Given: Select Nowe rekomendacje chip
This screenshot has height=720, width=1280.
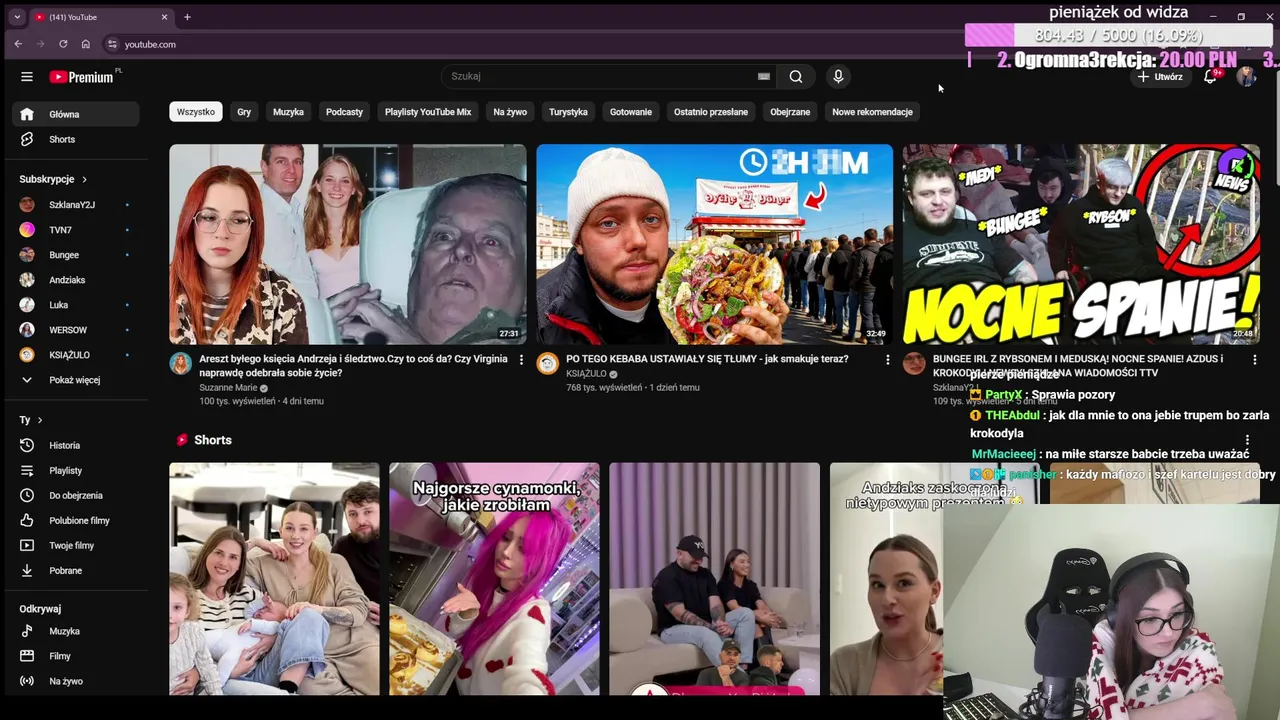Looking at the screenshot, I should (x=872, y=112).
